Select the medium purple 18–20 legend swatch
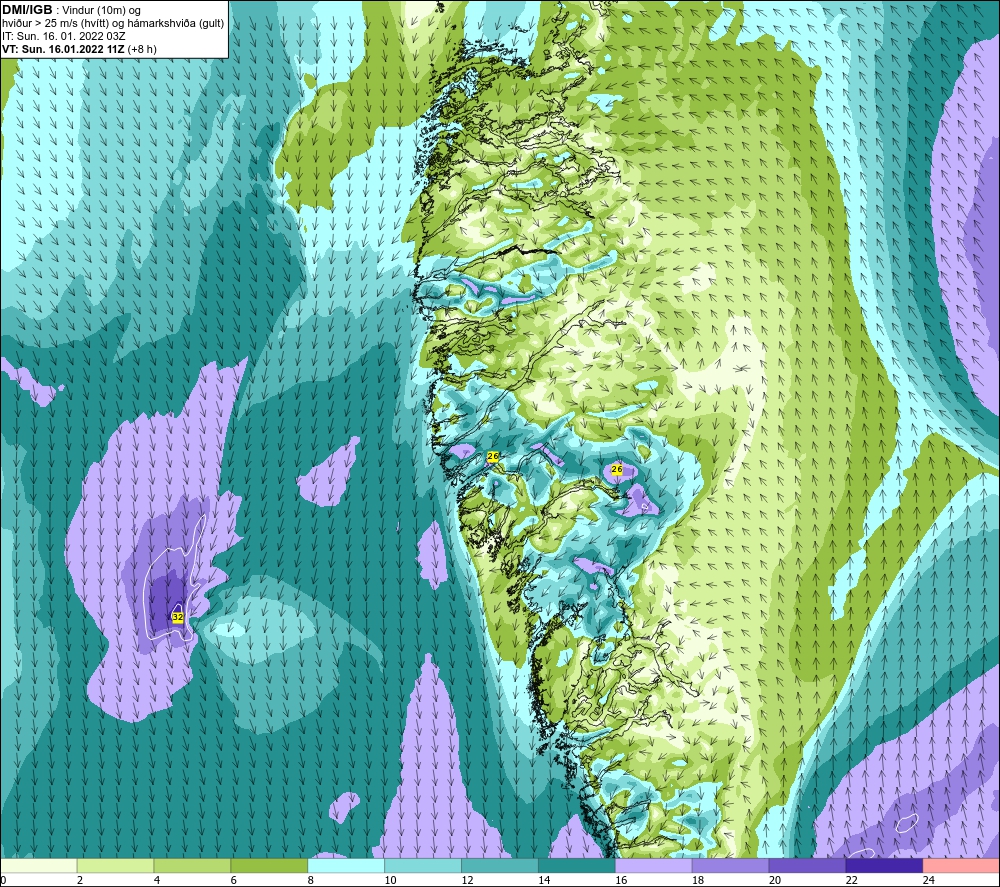 [730, 865]
